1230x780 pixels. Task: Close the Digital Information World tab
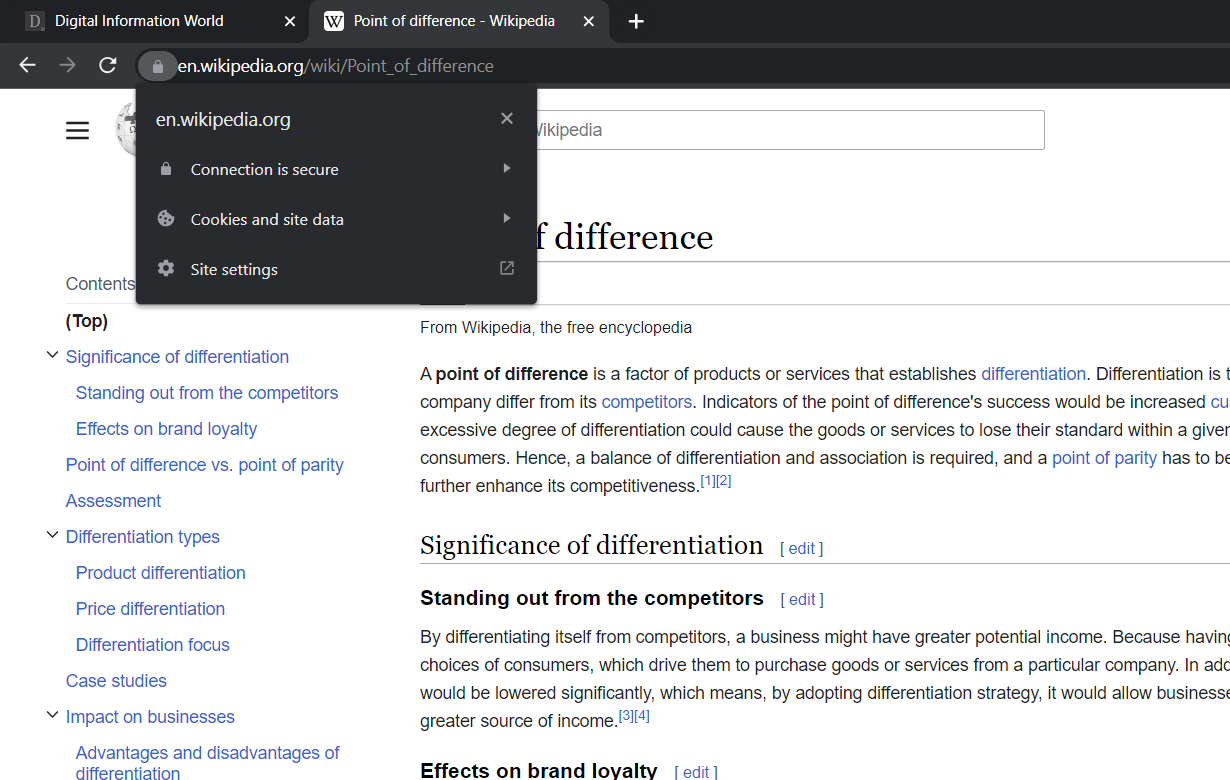pos(290,21)
